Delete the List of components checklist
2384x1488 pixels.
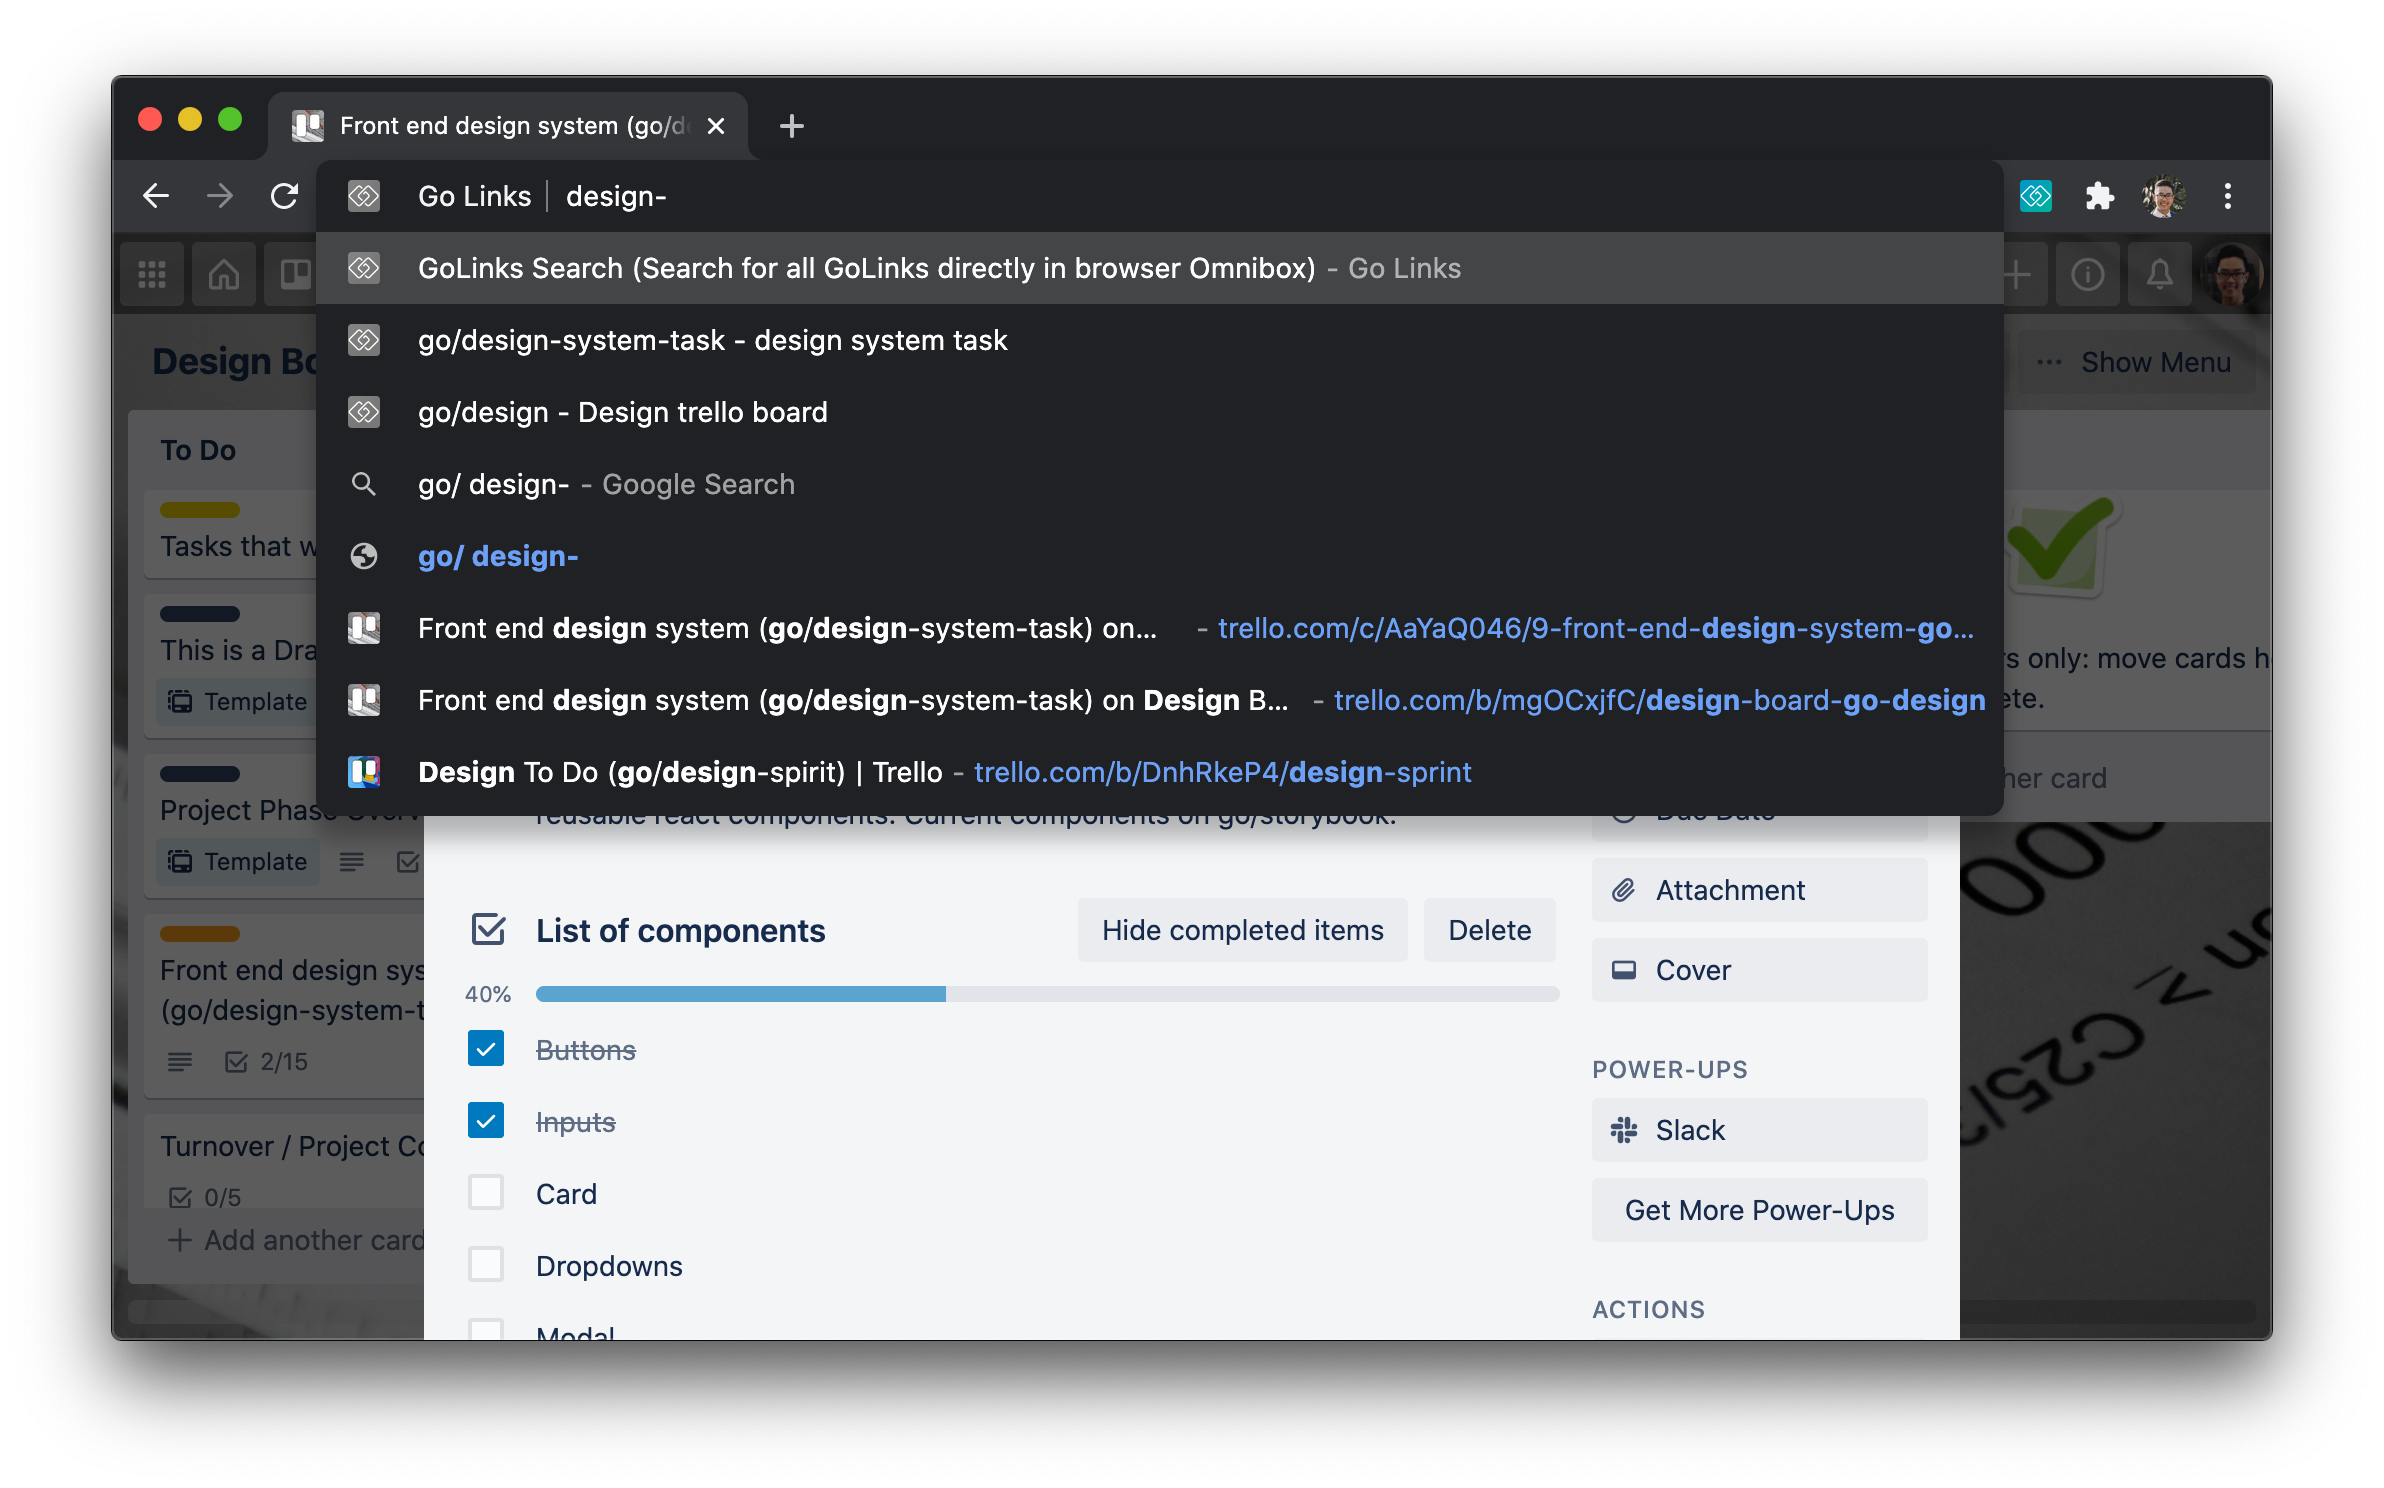[1489, 930]
